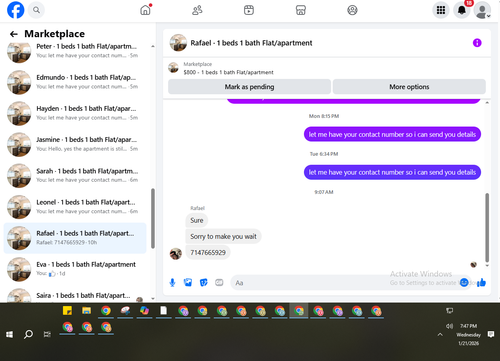Click Jasmine's listing thumbnail avatar

pyautogui.click(x=19, y=144)
